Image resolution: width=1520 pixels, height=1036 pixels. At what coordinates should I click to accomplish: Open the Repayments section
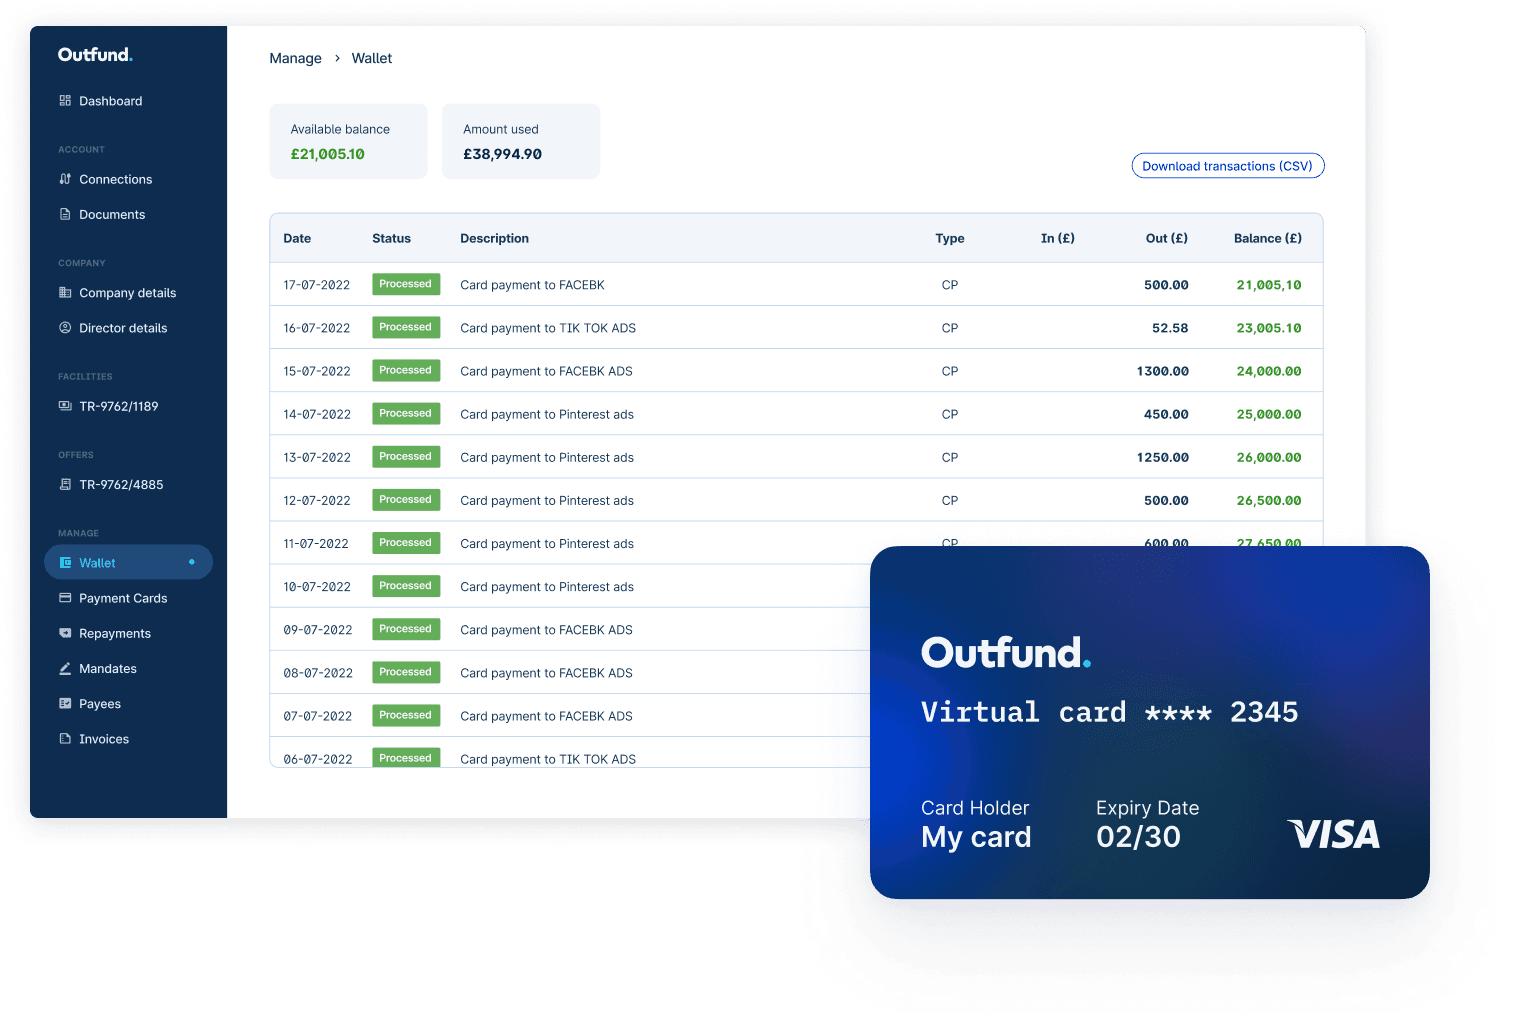pos(115,633)
